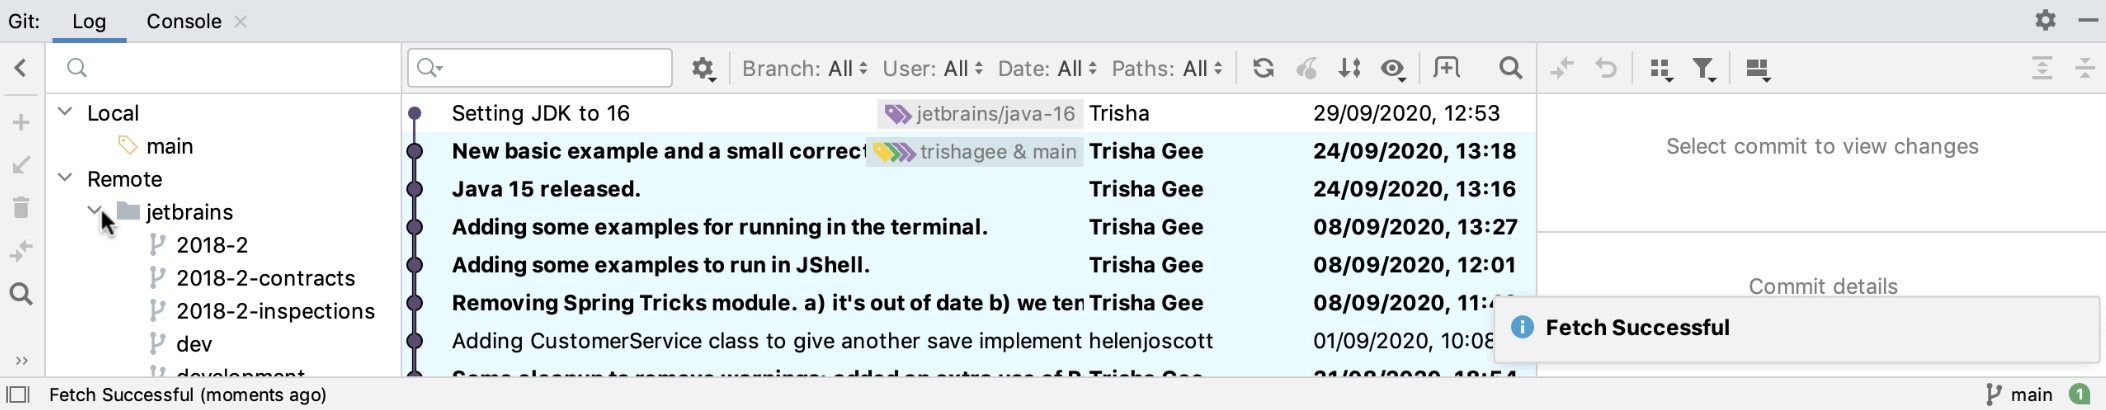Open the eye view options menu
This screenshot has height=410, width=2106.
coord(1393,68)
